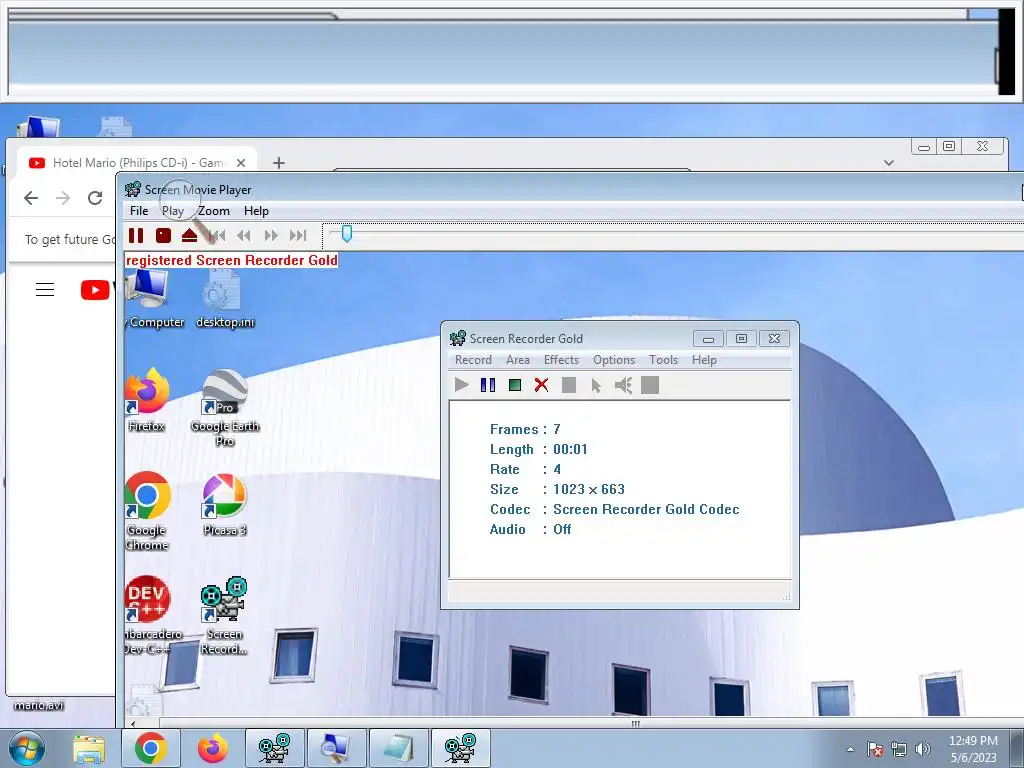Reload the page in Chrome
Image resolution: width=1024 pixels, height=768 pixels.
[95, 198]
